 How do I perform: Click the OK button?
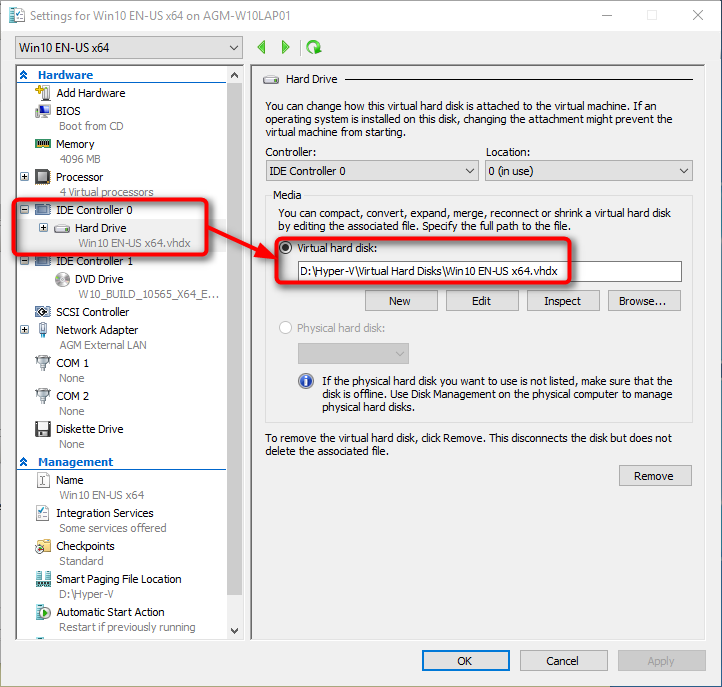pos(466,661)
